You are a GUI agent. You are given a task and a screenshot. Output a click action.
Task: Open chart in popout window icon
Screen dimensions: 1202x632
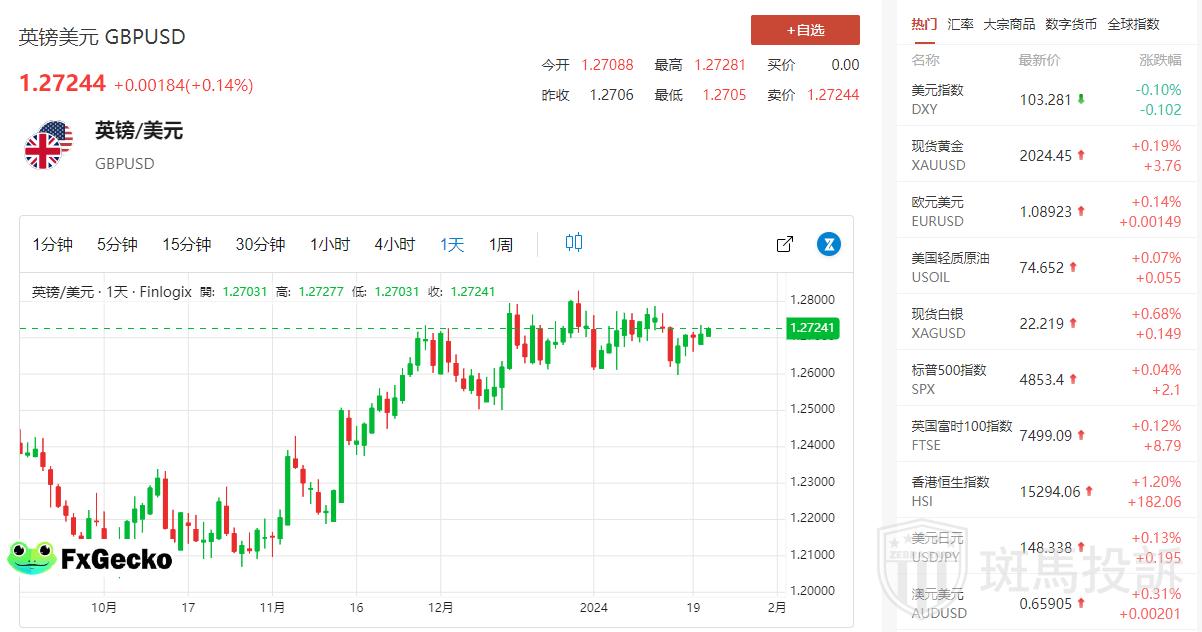click(785, 244)
